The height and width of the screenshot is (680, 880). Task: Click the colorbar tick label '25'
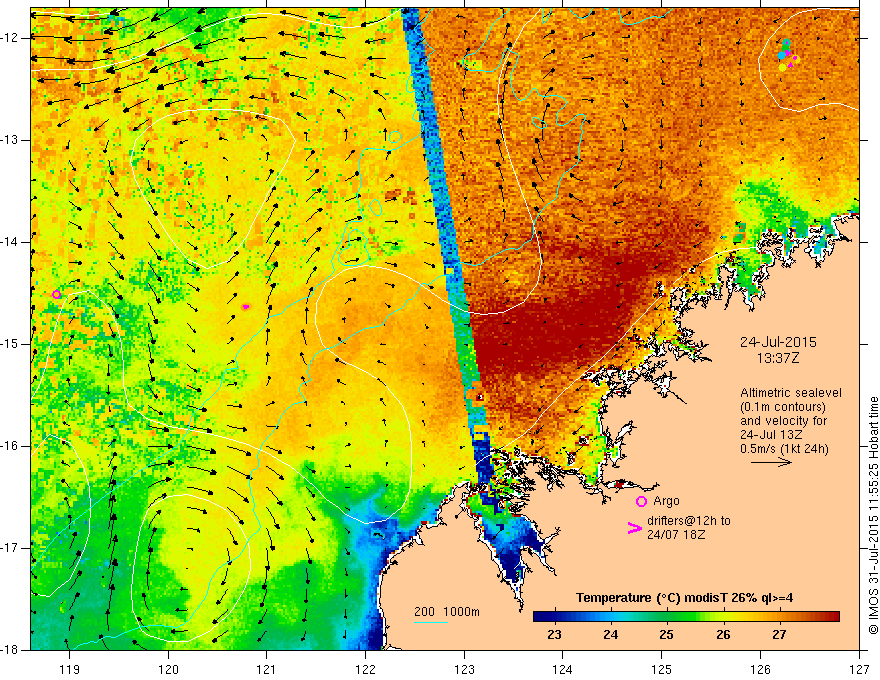[x=666, y=635]
